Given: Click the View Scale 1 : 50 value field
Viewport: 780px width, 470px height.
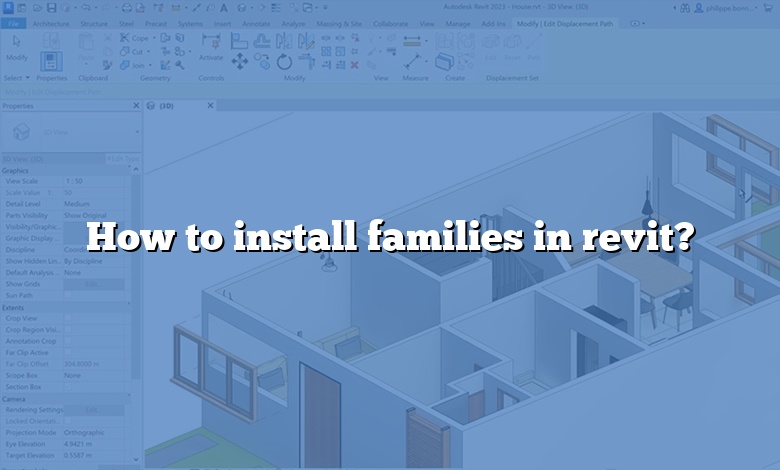Looking at the screenshot, I should click(x=94, y=182).
